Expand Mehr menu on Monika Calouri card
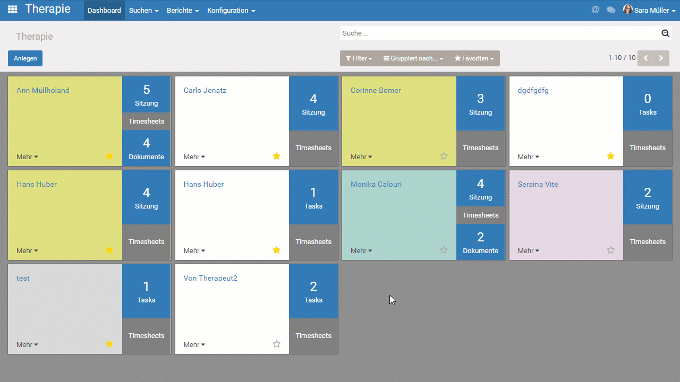This screenshot has width=680, height=382. 361,251
